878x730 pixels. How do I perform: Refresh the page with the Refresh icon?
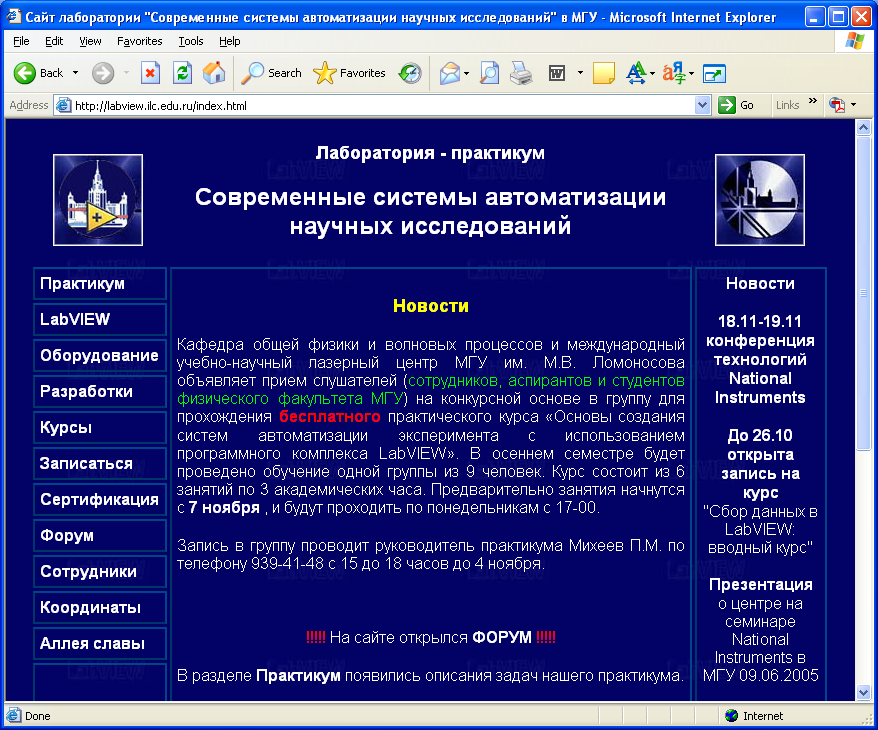[x=182, y=73]
